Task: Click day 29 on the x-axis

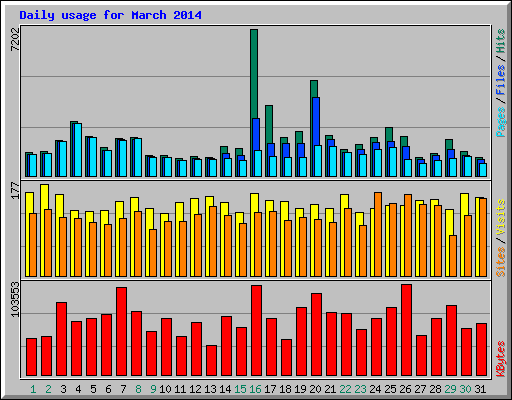Action: click(x=450, y=389)
